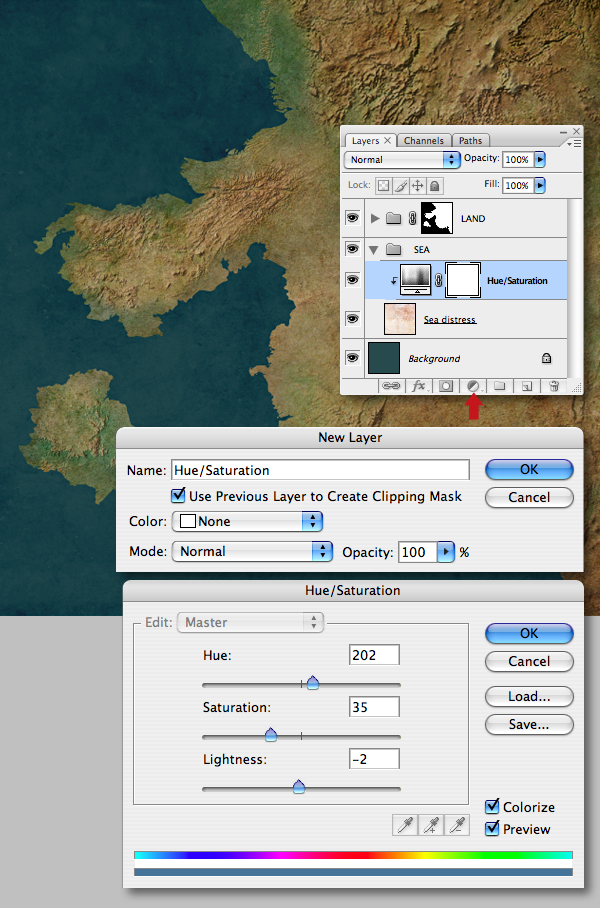Click the Lightness value field -2

[x=374, y=759]
